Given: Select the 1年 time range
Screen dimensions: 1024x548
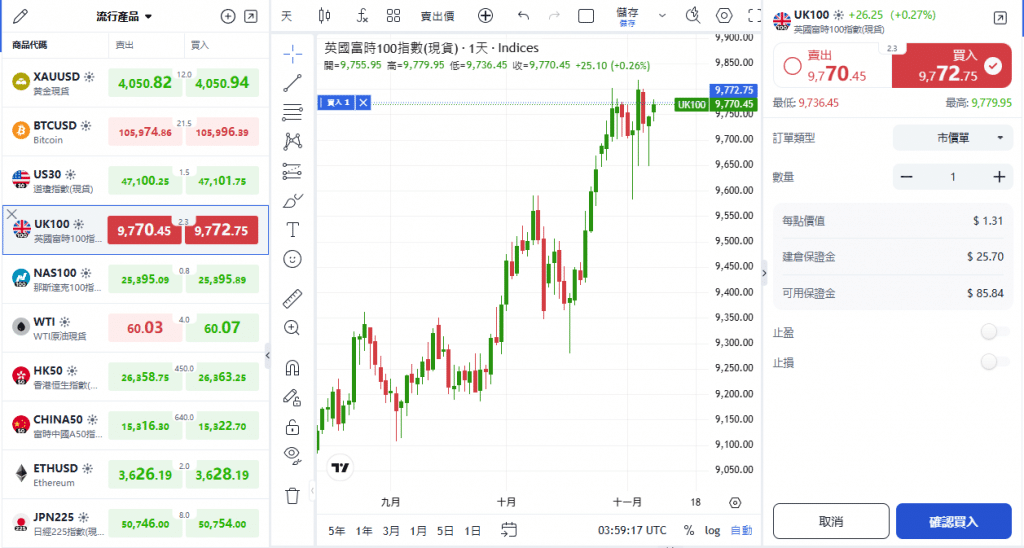Looking at the screenshot, I should (364, 530).
